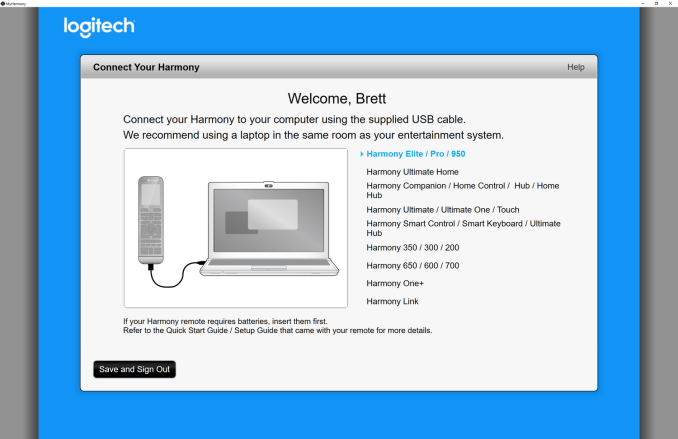Select Harmony Link option
The width and height of the screenshot is (678, 439).
(x=392, y=301)
